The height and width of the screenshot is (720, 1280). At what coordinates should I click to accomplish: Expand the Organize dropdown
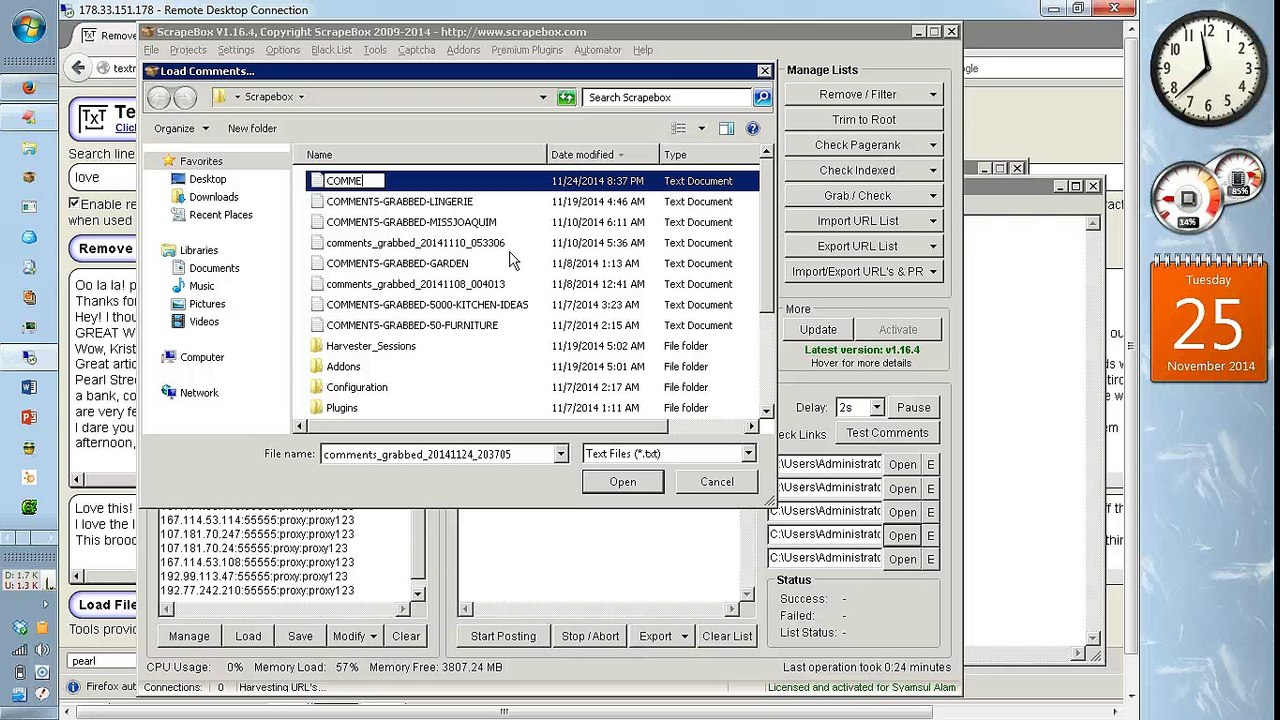pyautogui.click(x=181, y=128)
